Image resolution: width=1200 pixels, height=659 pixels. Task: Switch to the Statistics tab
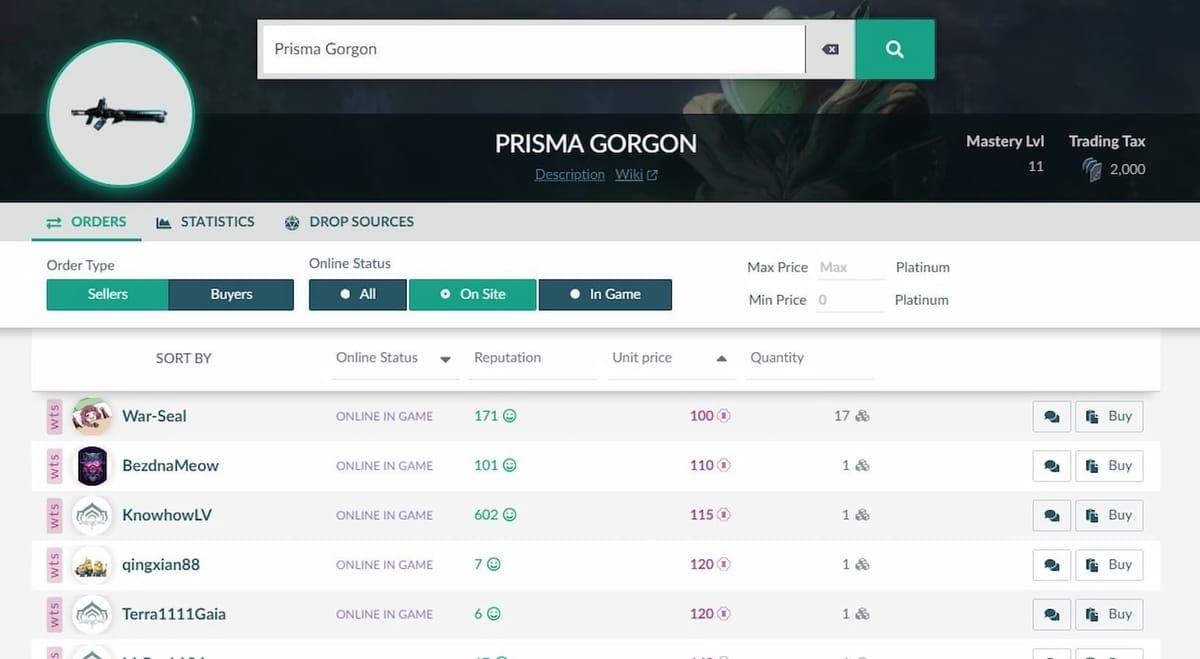tap(205, 221)
